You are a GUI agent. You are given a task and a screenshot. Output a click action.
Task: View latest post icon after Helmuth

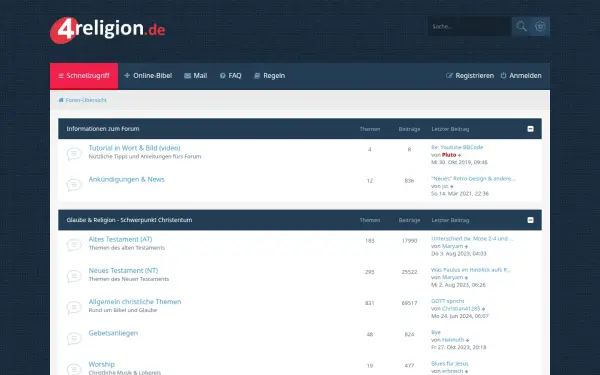(468, 340)
